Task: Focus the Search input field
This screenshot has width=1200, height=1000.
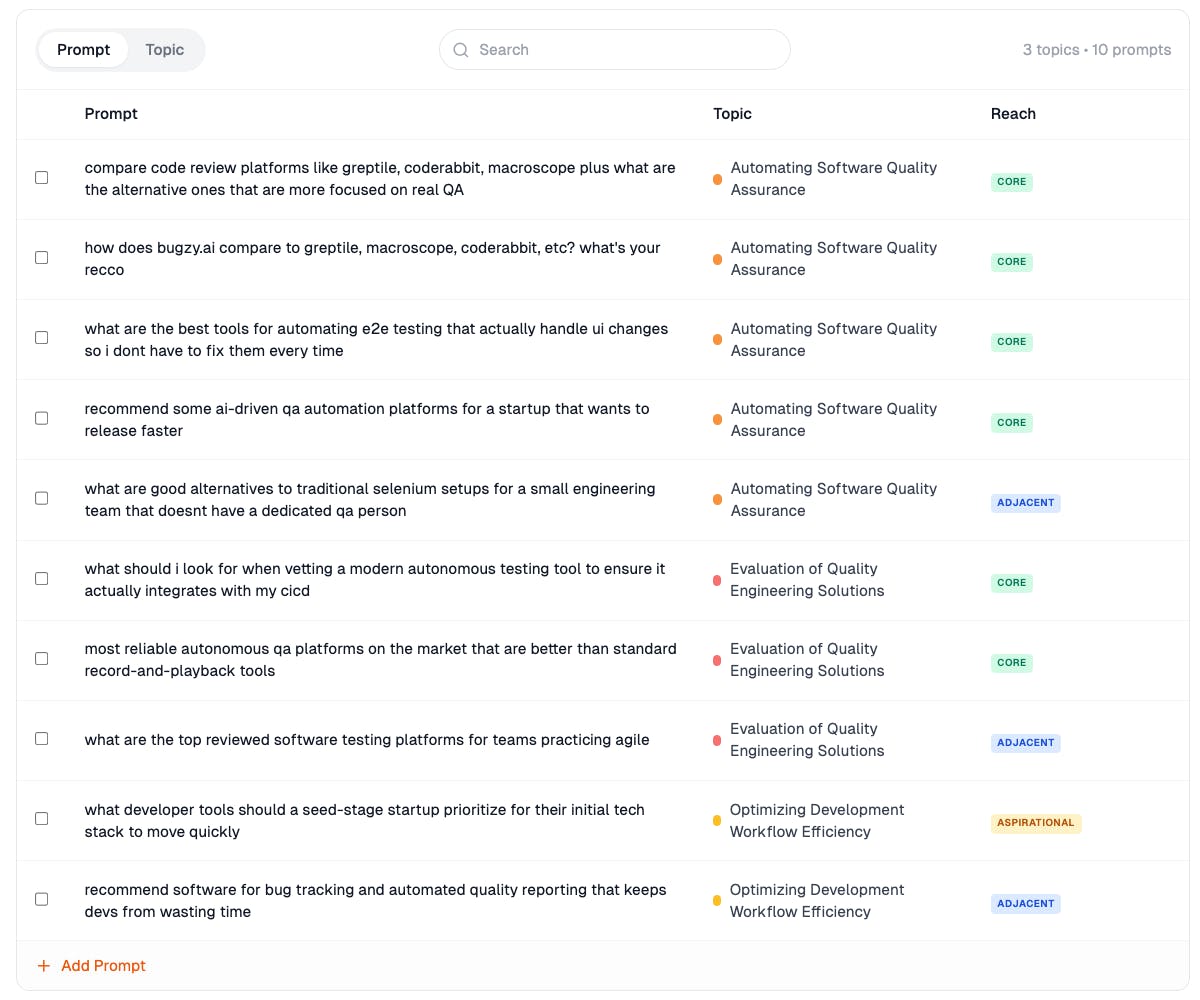Action: click(x=625, y=50)
